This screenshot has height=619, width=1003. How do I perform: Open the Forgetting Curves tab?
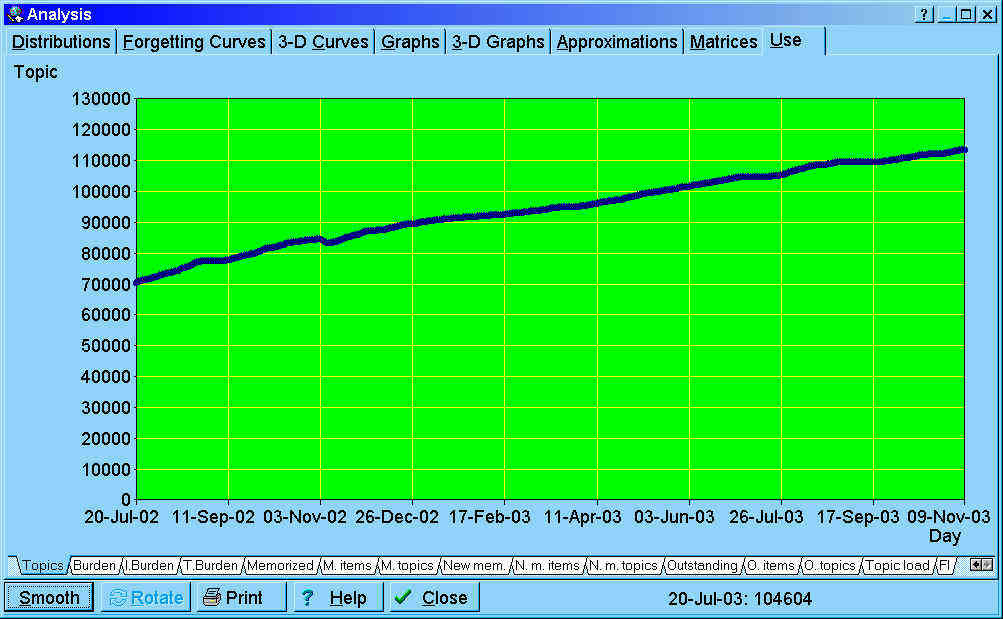(x=194, y=42)
